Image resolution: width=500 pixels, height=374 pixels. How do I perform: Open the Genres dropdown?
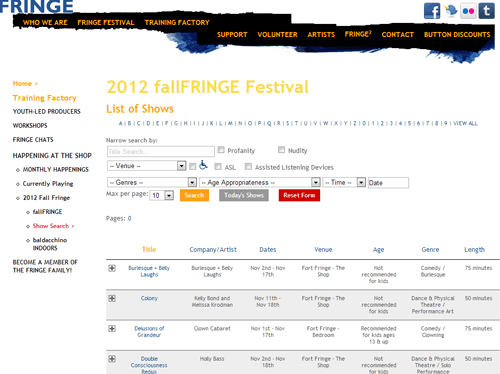point(152,182)
